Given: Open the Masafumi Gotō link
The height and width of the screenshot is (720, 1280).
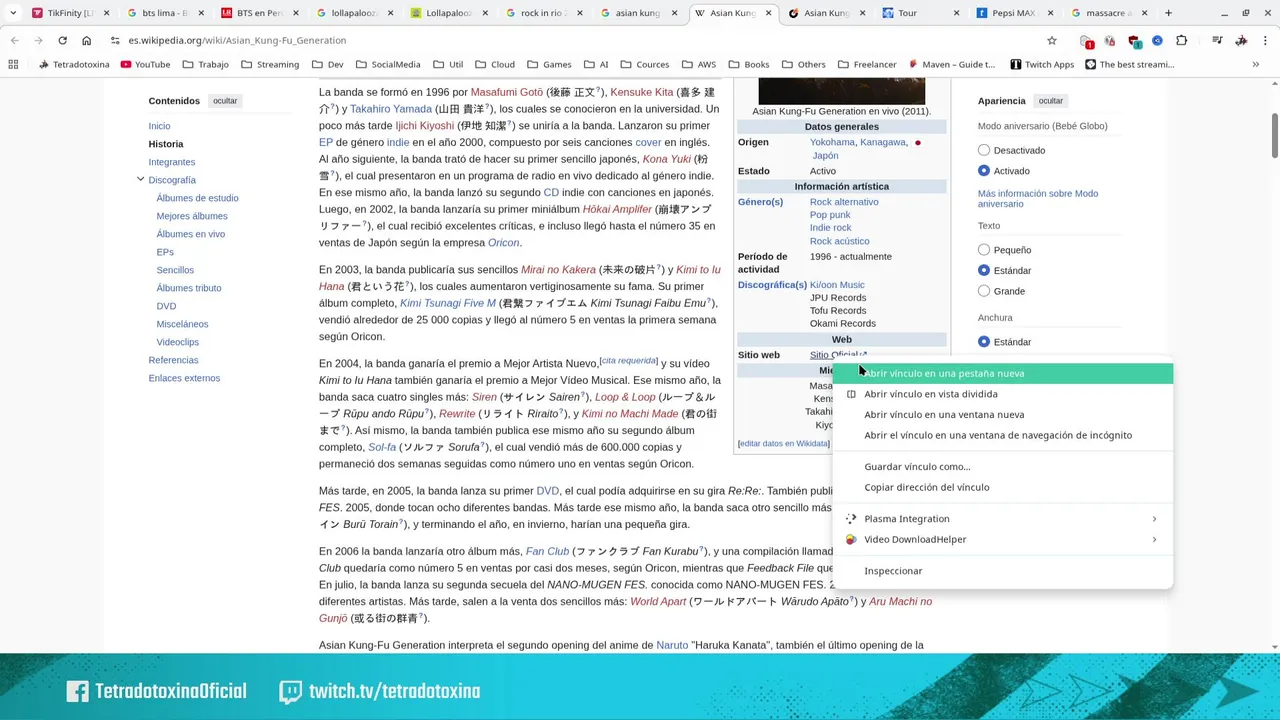Looking at the screenshot, I should pos(507,92).
